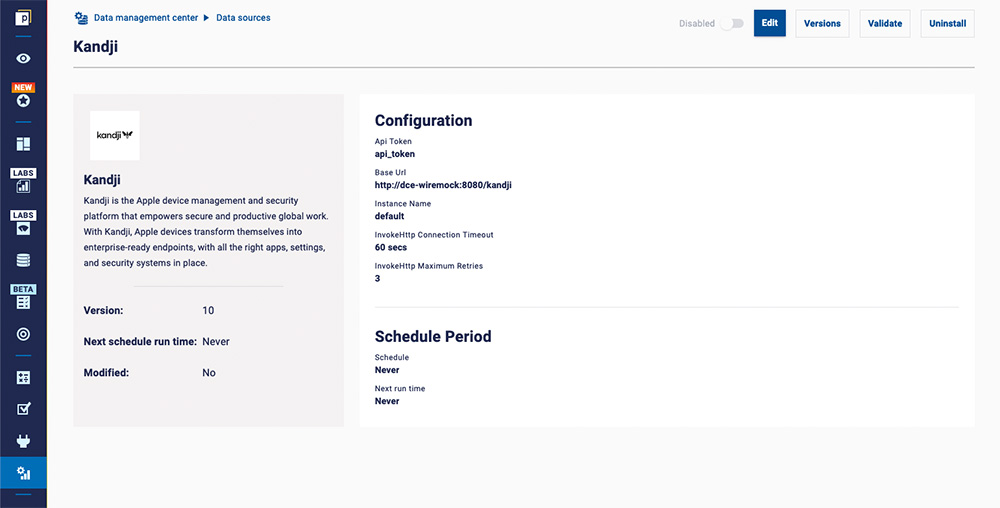Click the target circle icon in sidebar
1000x508 pixels.
point(23,334)
